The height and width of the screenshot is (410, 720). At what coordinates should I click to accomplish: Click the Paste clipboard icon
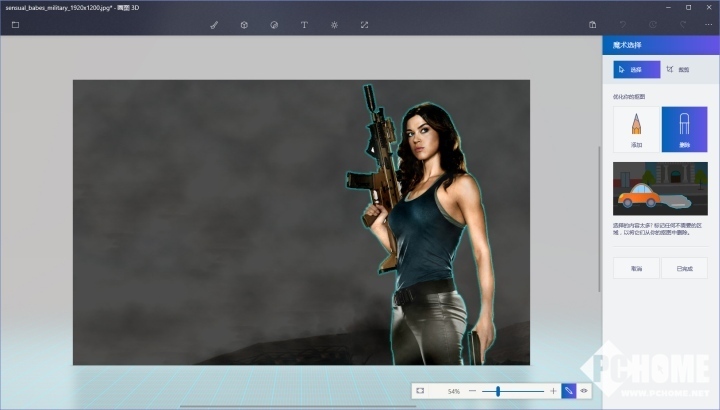(593, 25)
